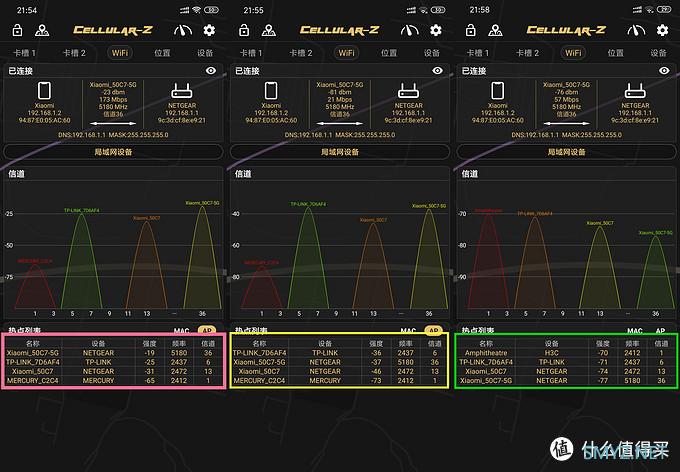Tap the 57 Mbps link speed on 21:58 screen

pyautogui.click(x=566, y=100)
